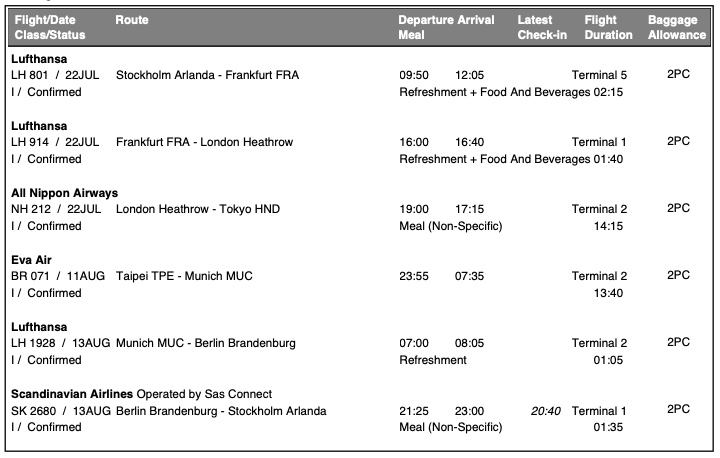Select the Stockholm Arlanda - Frankfurt FRA route

point(207,75)
